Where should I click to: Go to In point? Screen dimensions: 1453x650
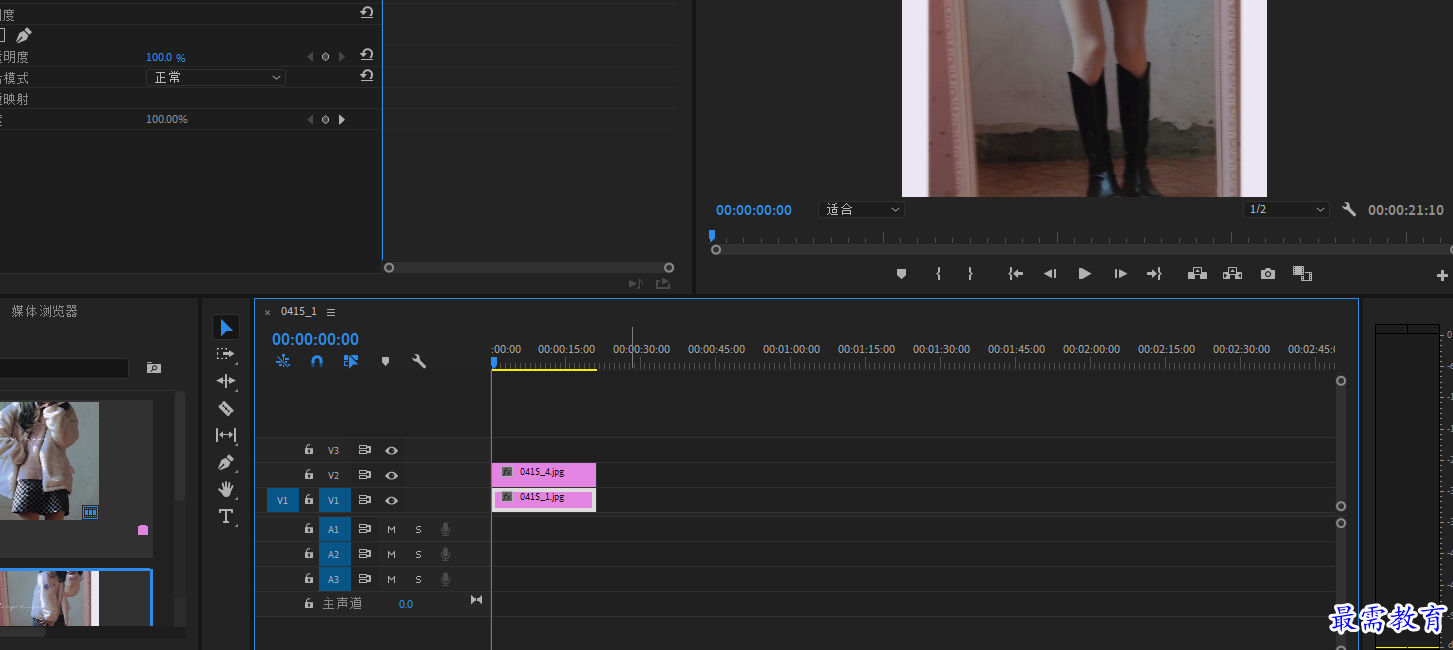(1015, 274)
